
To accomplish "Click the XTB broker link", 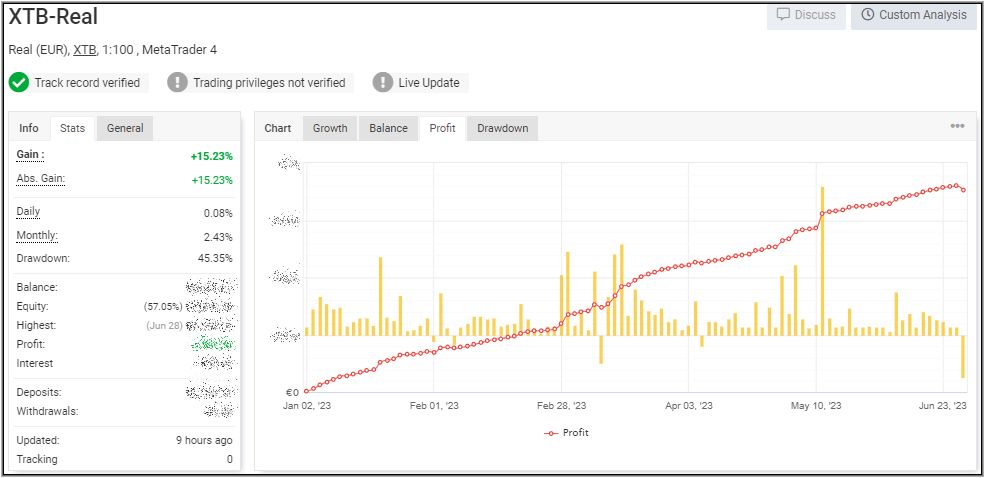I will pos(84,50).
